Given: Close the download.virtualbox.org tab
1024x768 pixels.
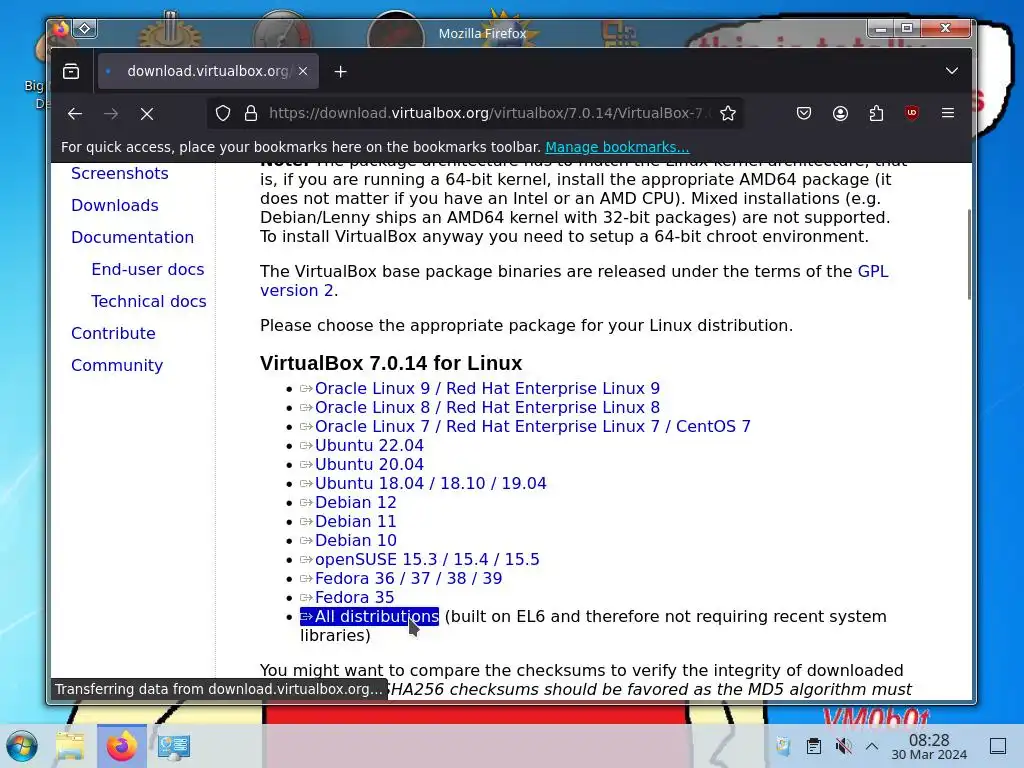Looking at the screenshot, I should (x=303, y=71).
